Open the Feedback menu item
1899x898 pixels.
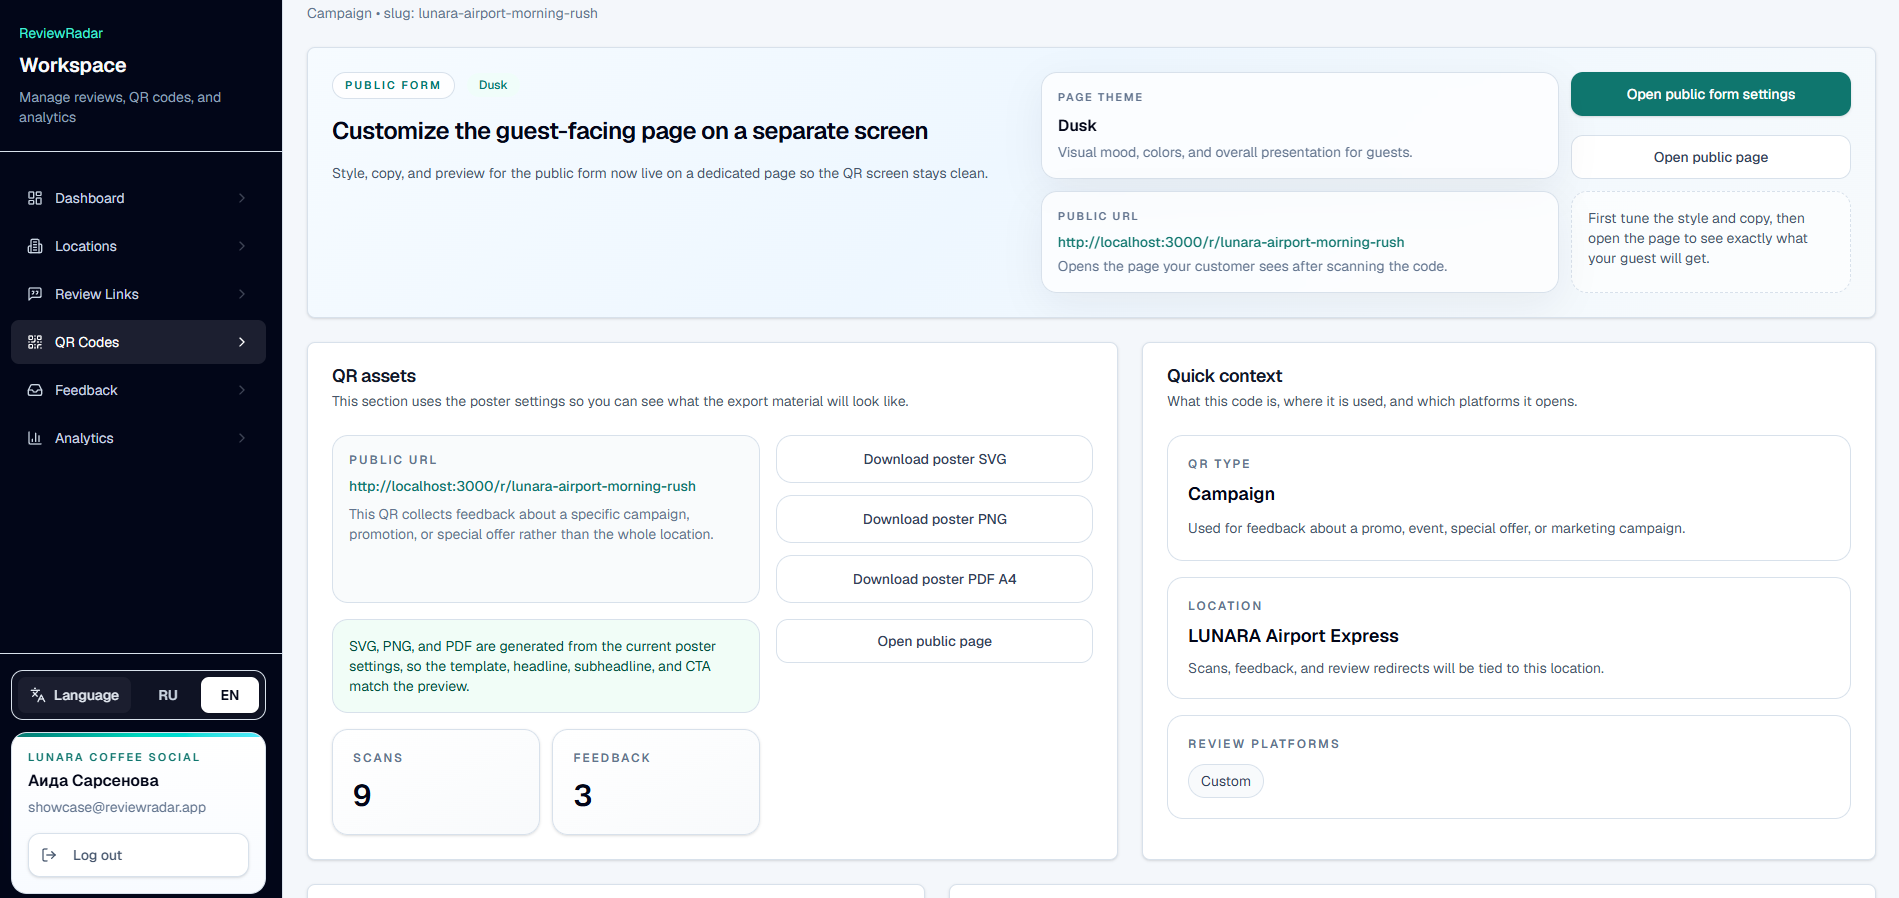(138, 390)
